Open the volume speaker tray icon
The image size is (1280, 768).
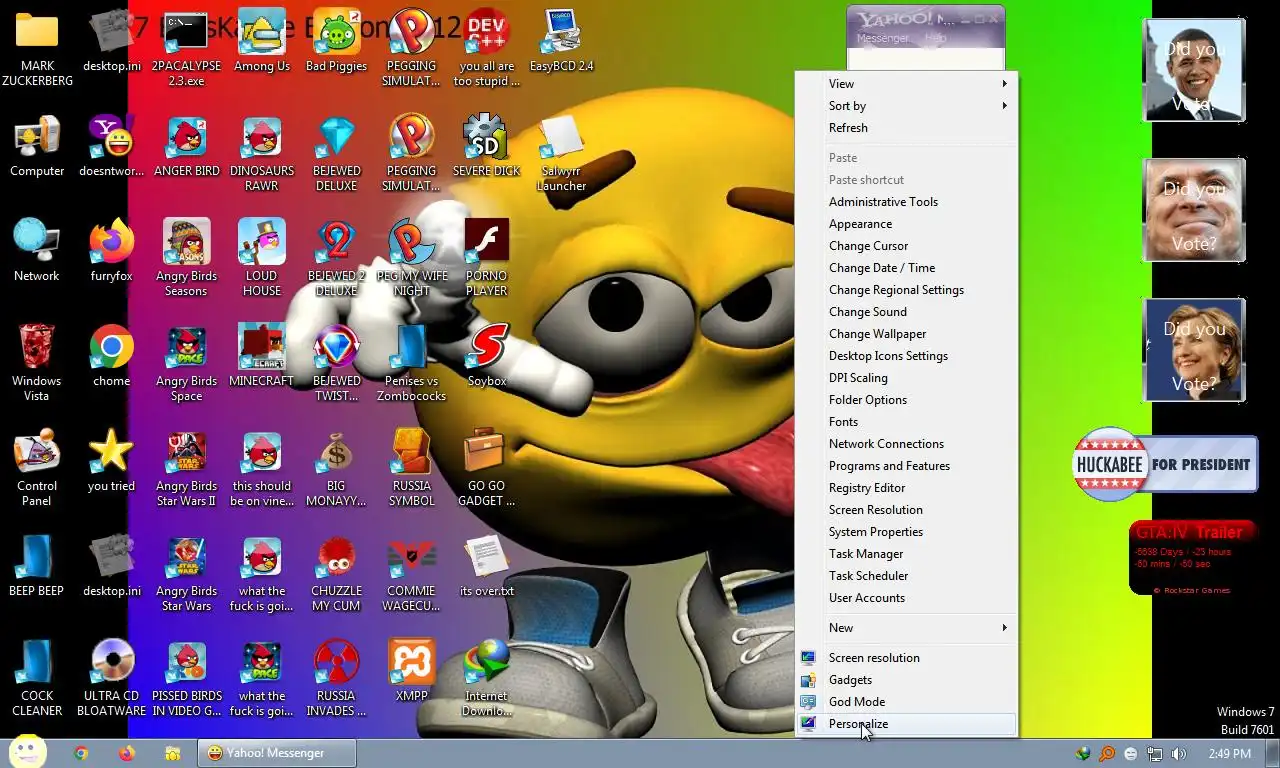[1179, 754]
